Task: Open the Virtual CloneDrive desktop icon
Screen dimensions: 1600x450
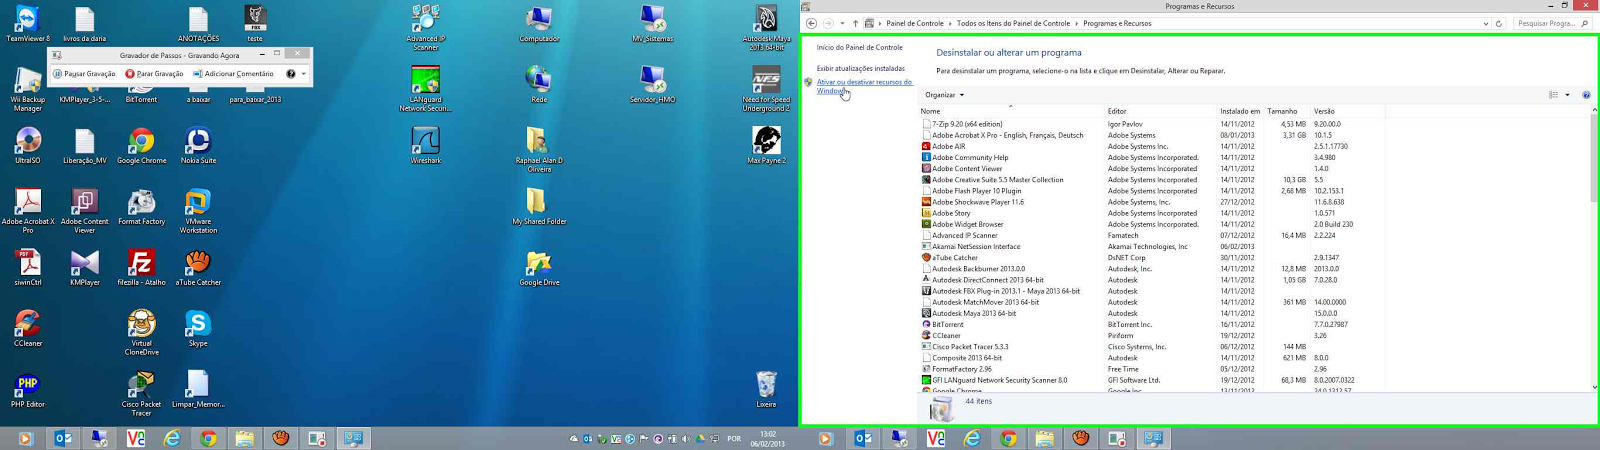Action: pos(141,333)
